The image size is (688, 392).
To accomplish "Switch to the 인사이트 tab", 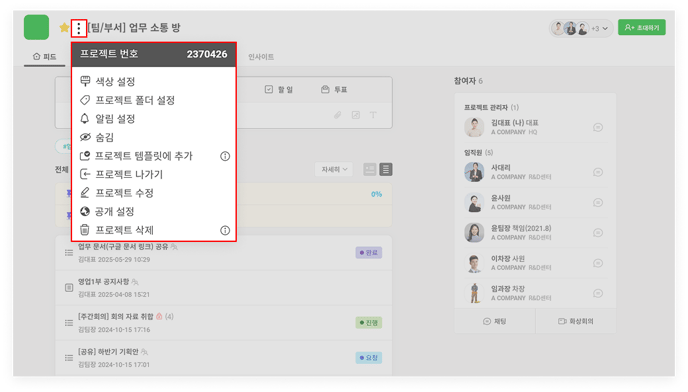I will (x=261, y=57).
